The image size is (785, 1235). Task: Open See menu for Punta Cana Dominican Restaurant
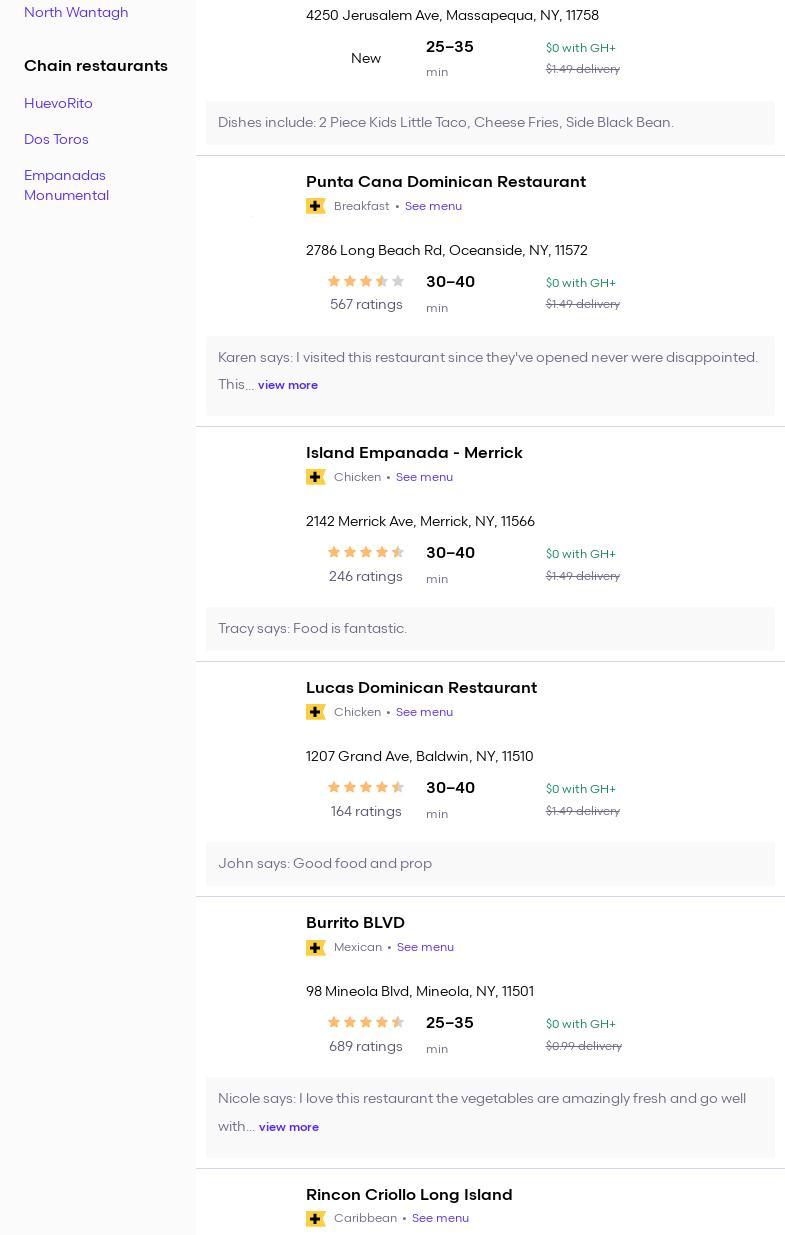click(x=433, y=206)
